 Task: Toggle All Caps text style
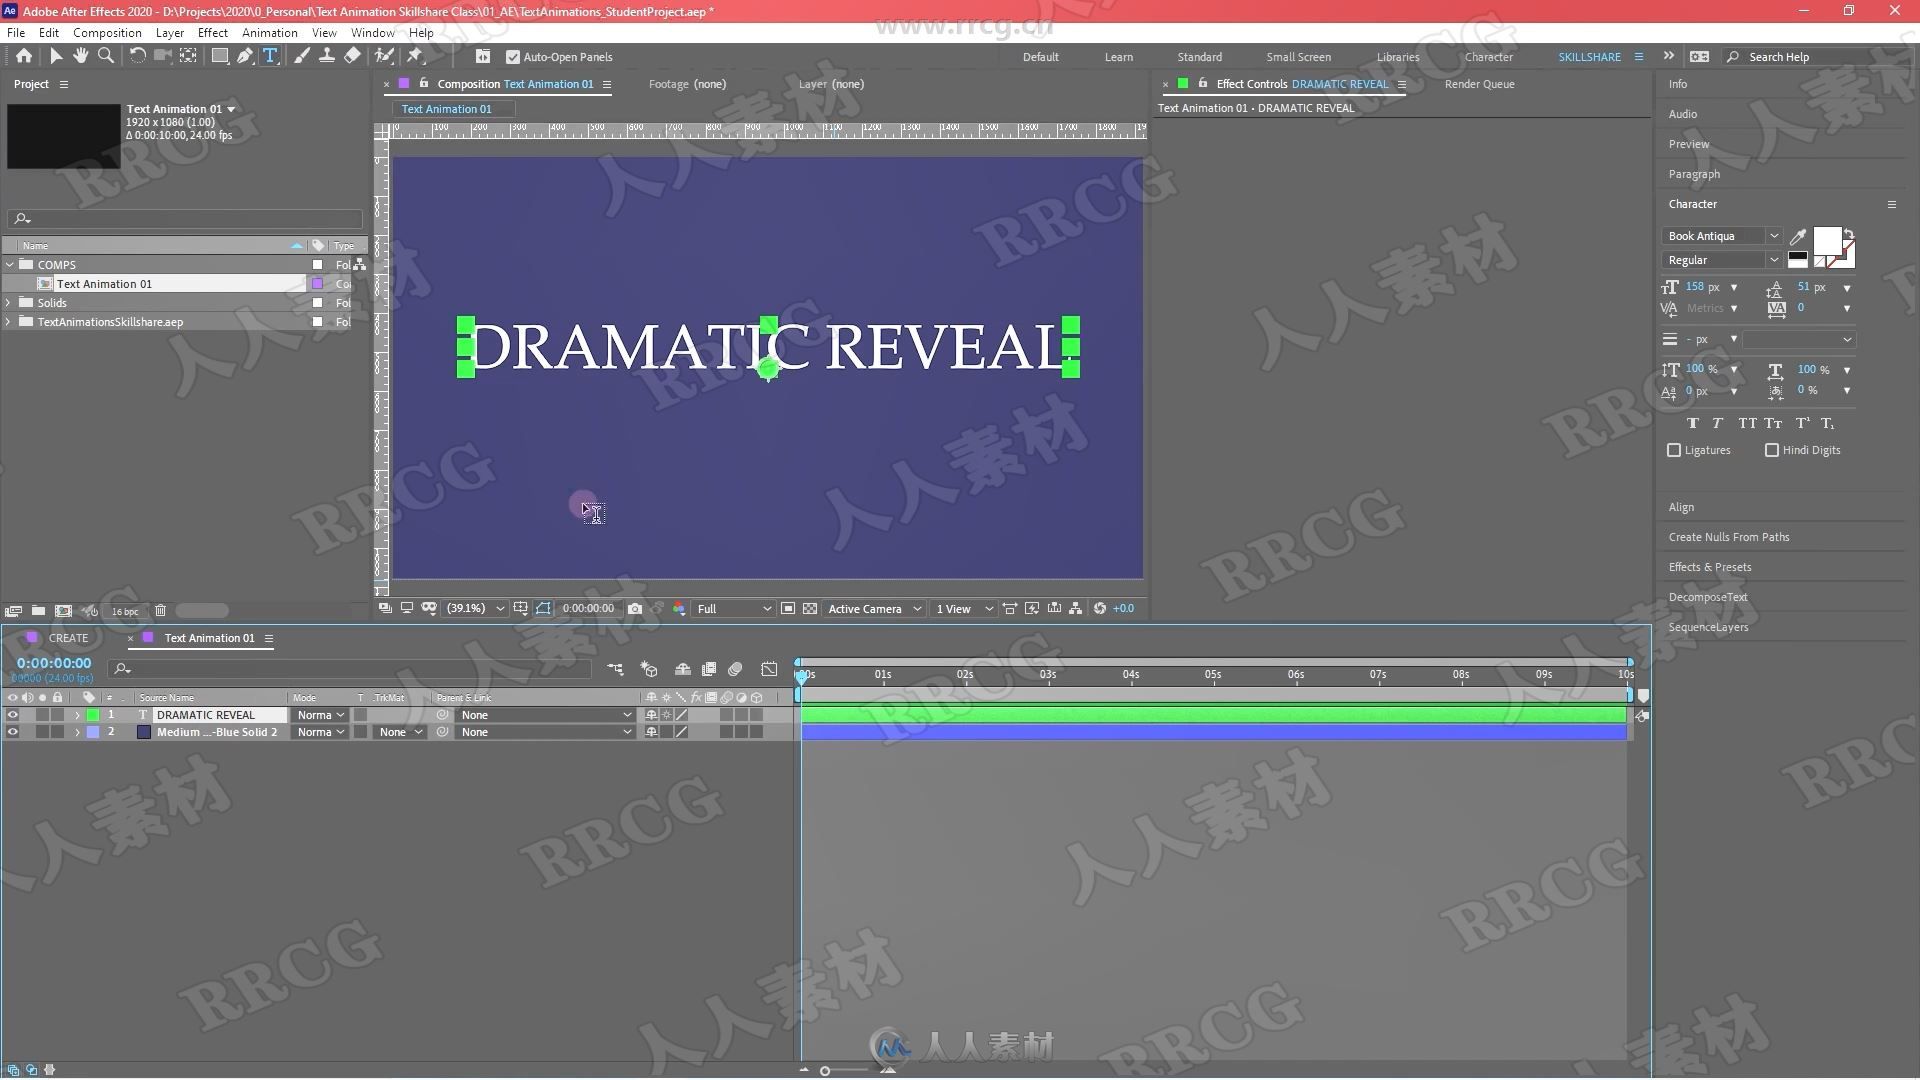(1747, 423)
